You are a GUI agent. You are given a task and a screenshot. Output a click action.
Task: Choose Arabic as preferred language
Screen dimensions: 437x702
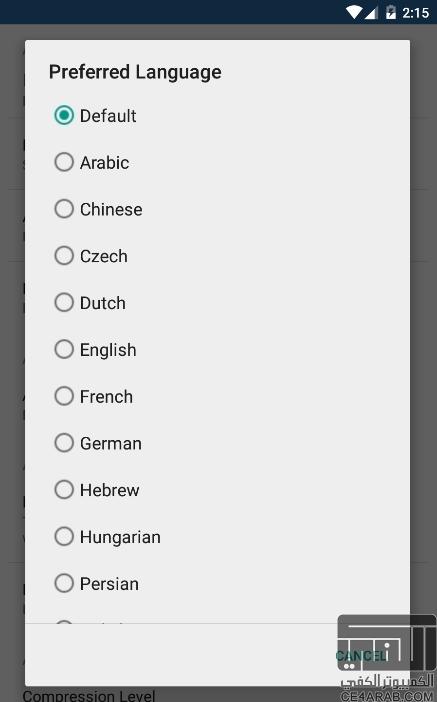[64, 162]
